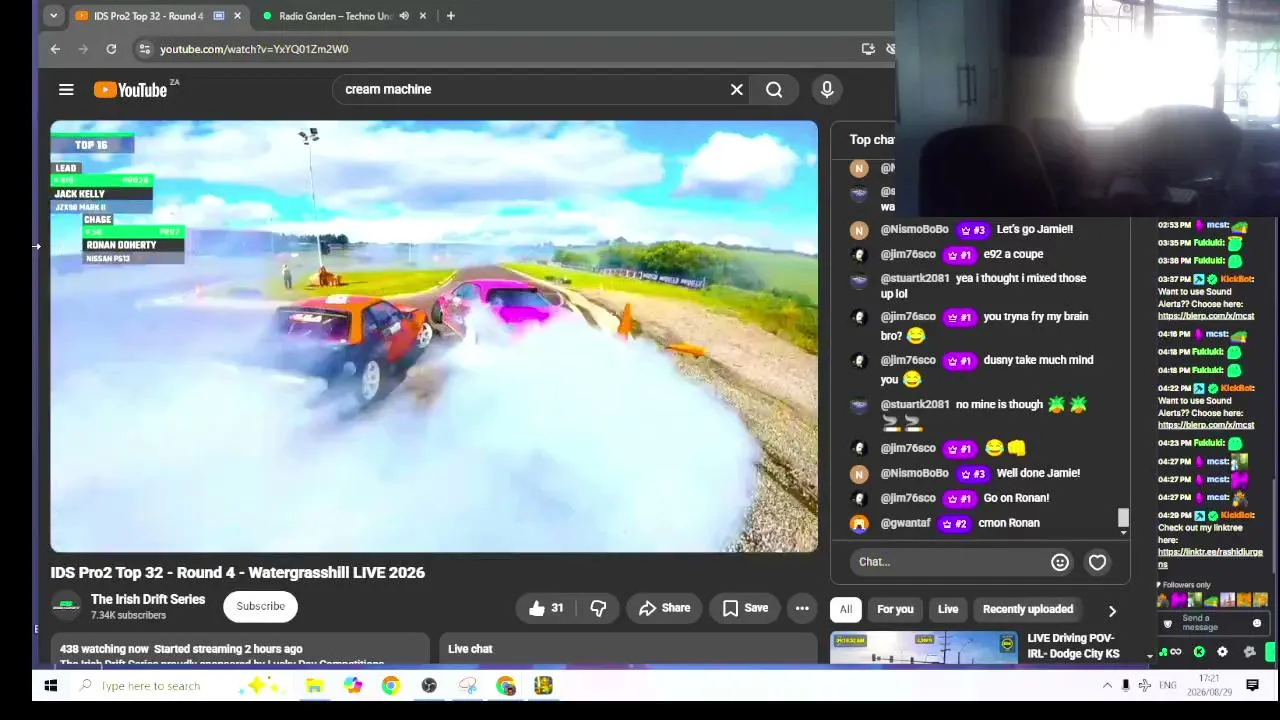Show more filter chips with right arrow
The image size is (1280, 720).
(1112, 610)
